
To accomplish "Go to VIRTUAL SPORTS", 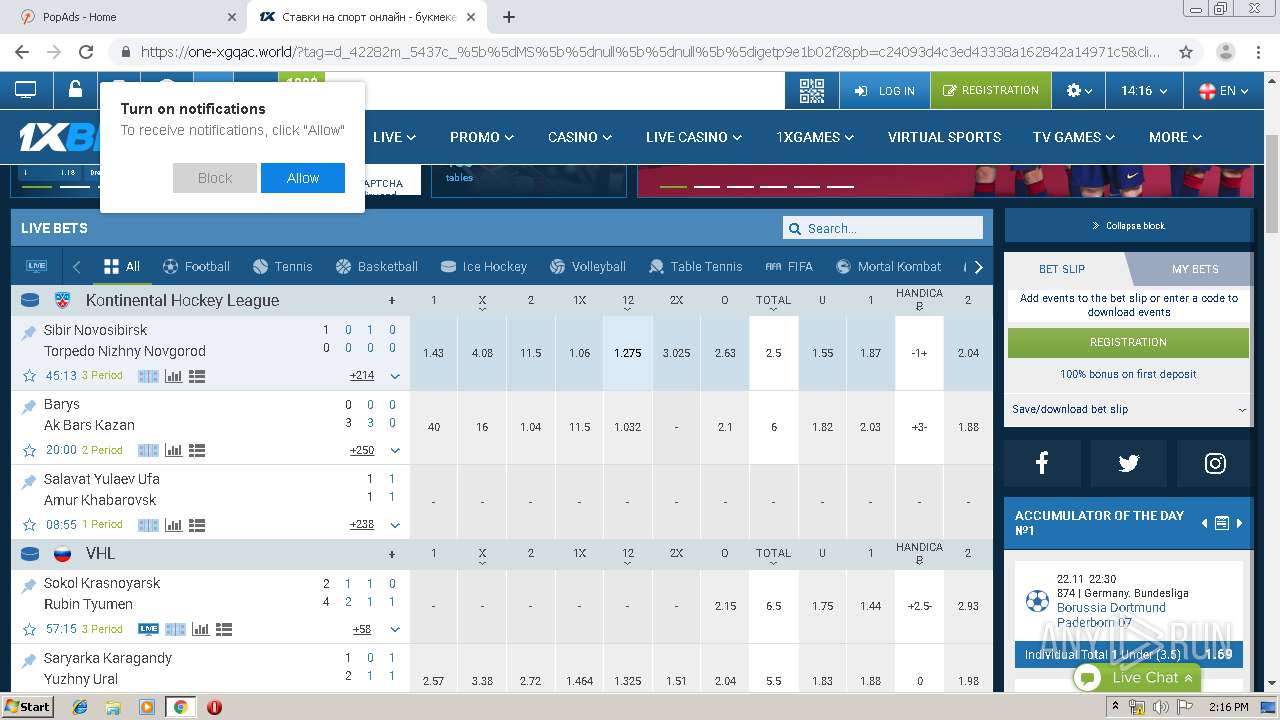I will tap(944, 137).
